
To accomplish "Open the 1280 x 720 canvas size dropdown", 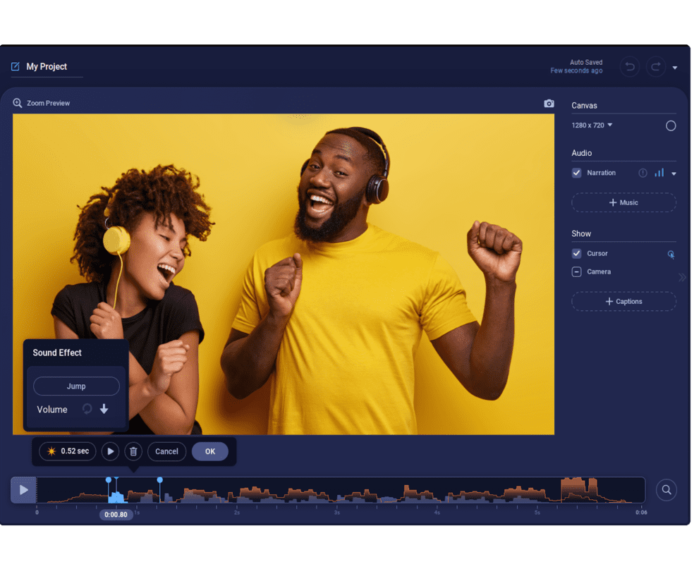I will [x=592, y=125].
